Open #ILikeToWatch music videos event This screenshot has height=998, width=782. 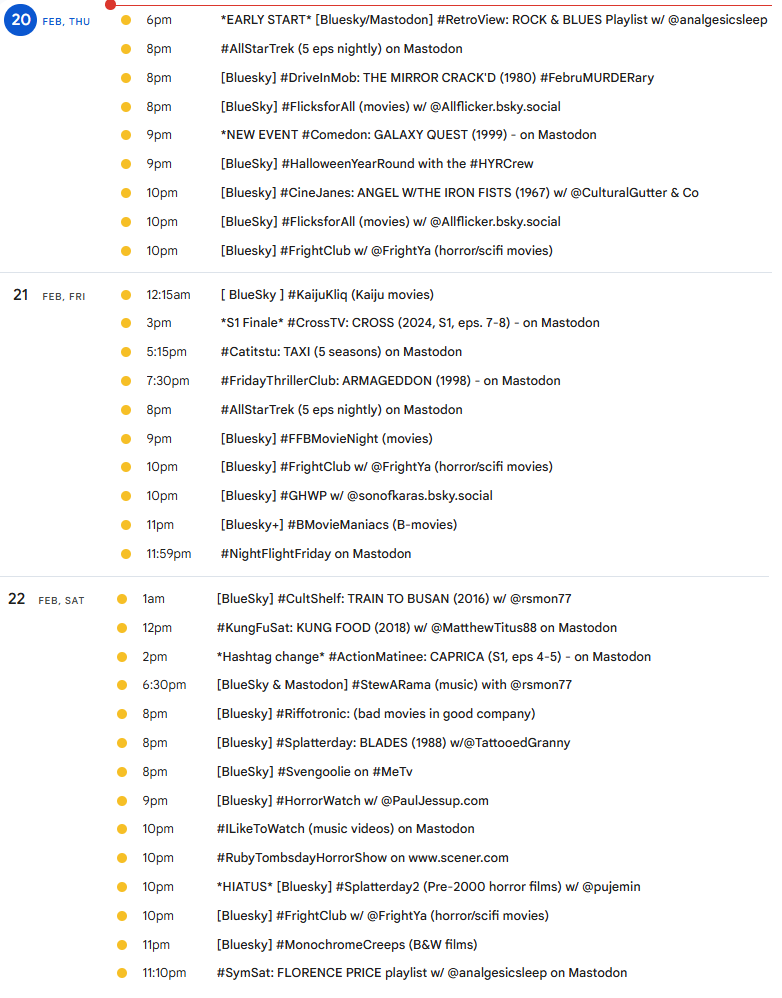click(346, 829)
